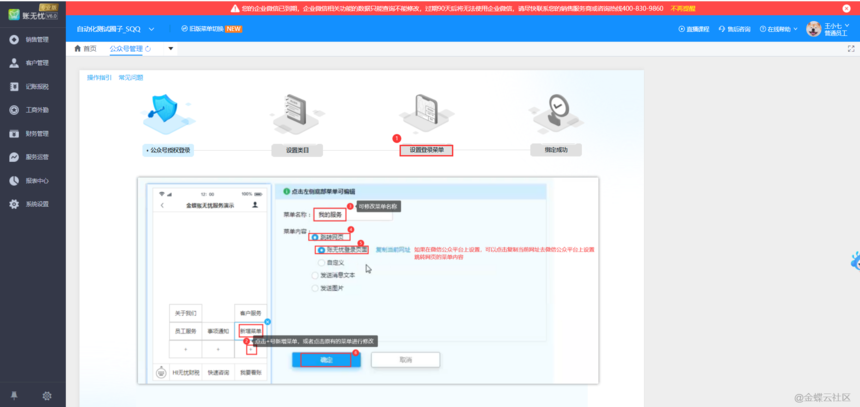This screenshot has width=860, height=407.
Task: Select the 发送图片 radio button
Action: click(315, 288)
